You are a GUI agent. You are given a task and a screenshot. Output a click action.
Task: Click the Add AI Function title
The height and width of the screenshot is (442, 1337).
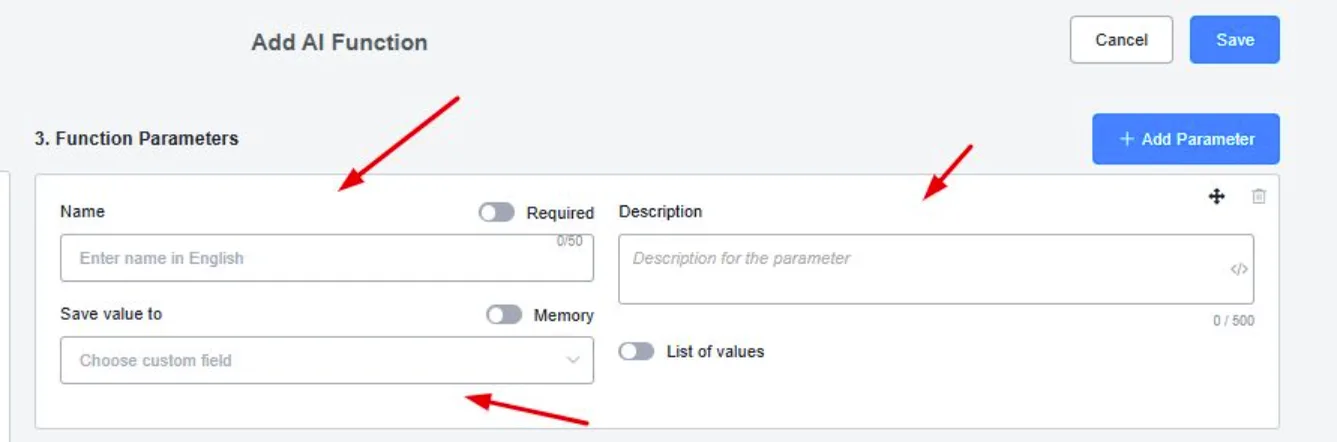tap(340, 42)
